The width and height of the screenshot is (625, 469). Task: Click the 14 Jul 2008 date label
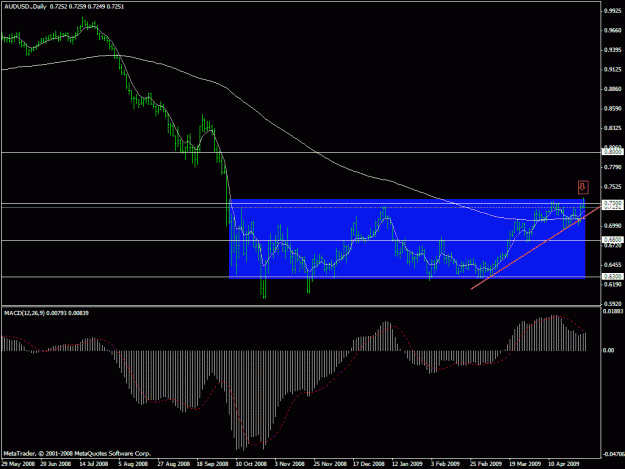click(x=94, y=464)
